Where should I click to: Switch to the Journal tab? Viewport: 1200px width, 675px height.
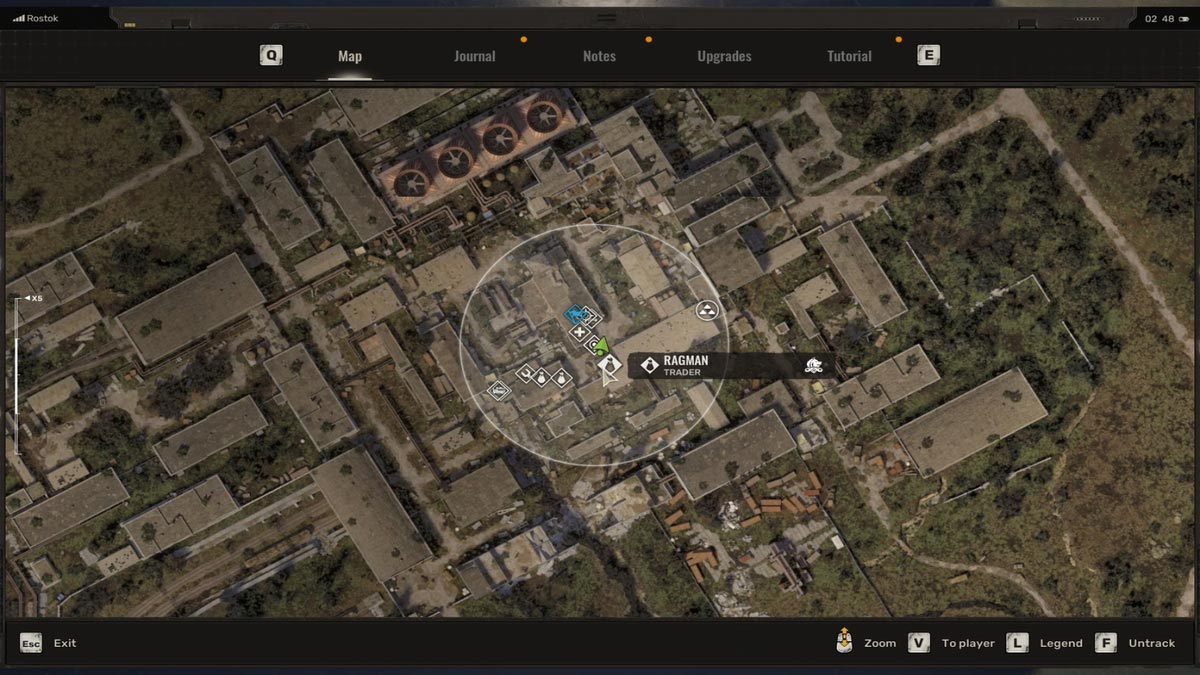474,56
